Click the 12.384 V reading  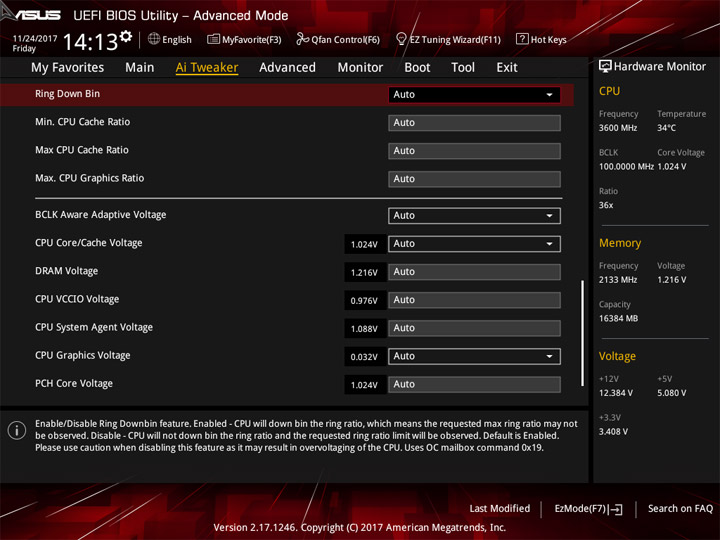click(x=616, y=393)
